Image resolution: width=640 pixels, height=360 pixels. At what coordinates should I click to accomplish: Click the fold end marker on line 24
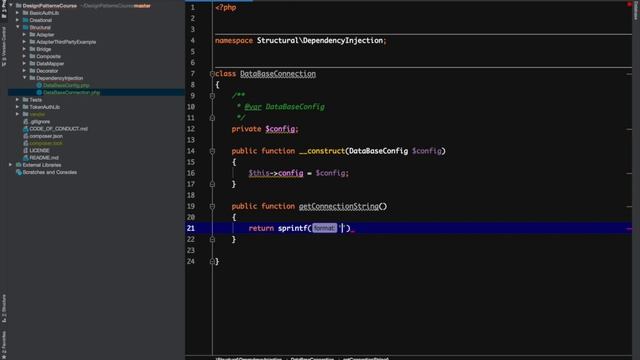[x=212, y=262]
